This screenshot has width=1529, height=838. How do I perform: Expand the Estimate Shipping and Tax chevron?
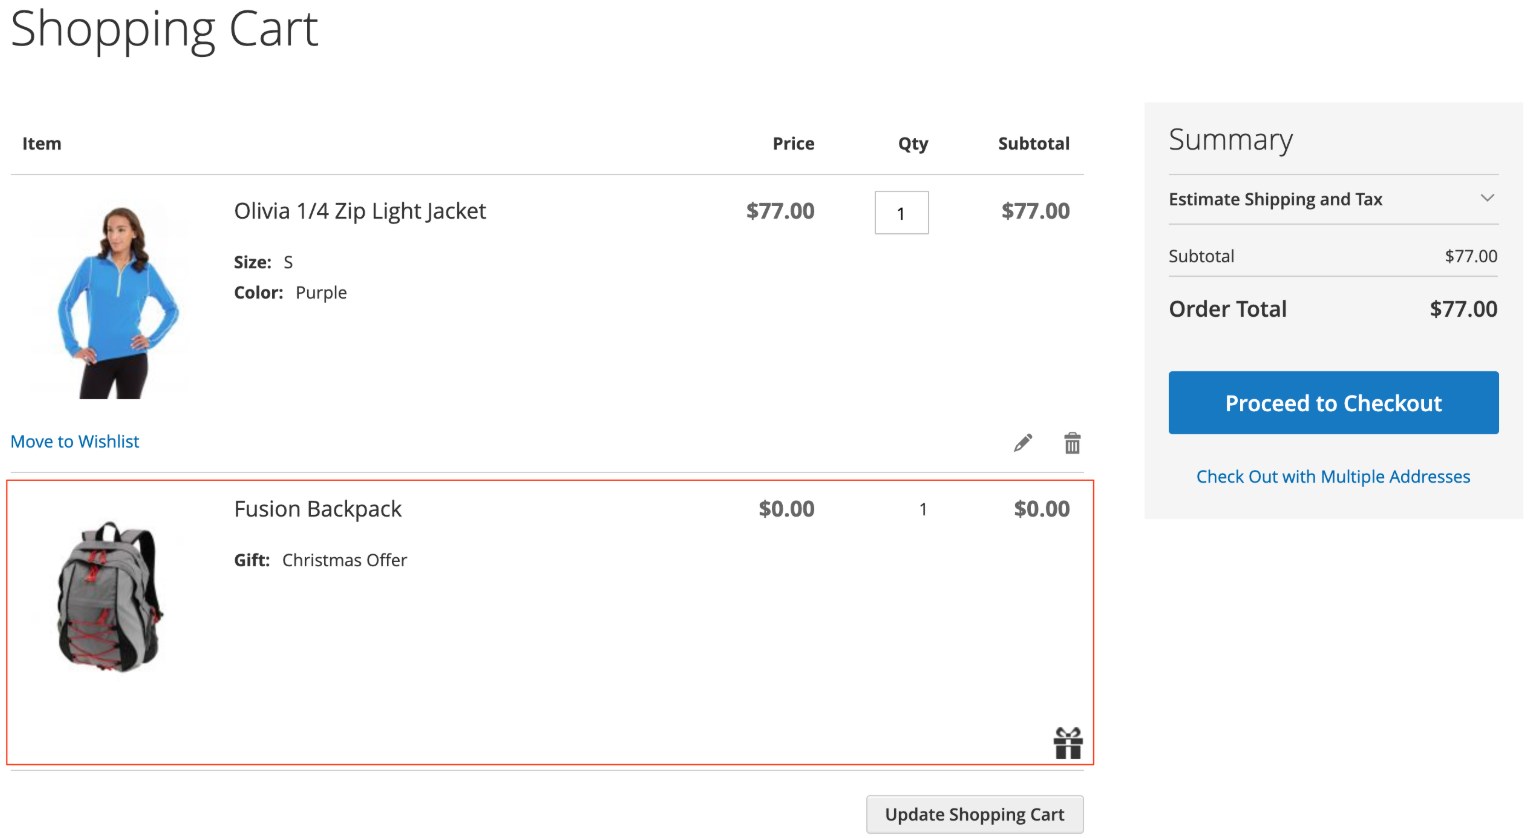[1487, 198]
